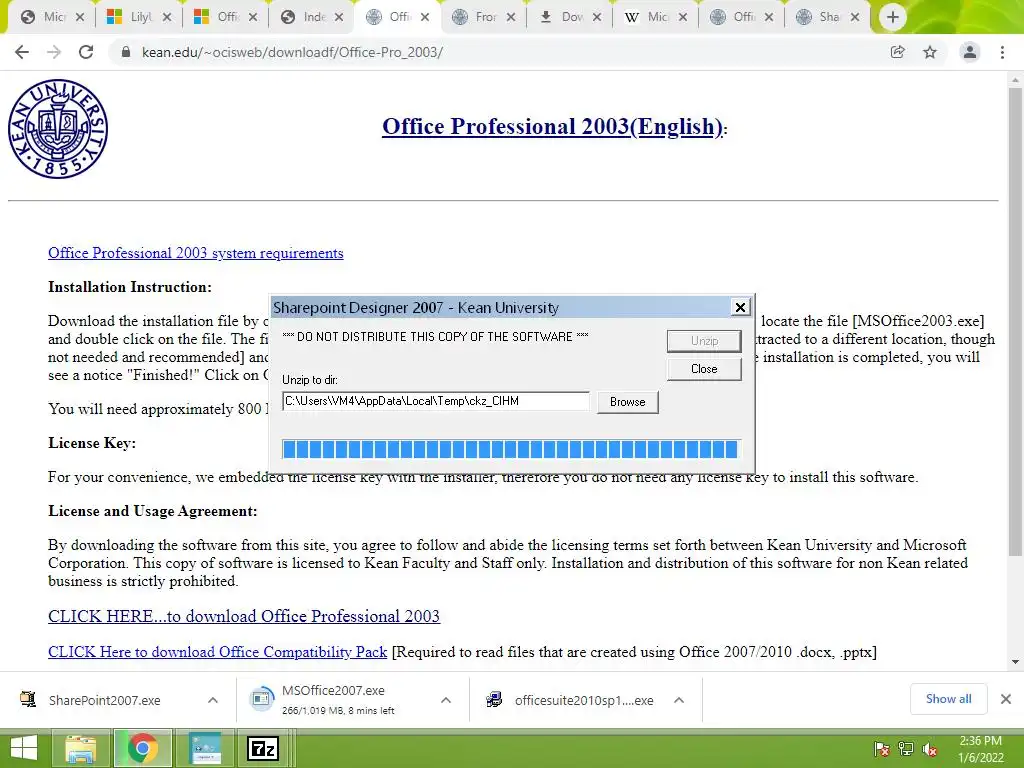Expand MSOffice2007.exe download options

point(446,700)
